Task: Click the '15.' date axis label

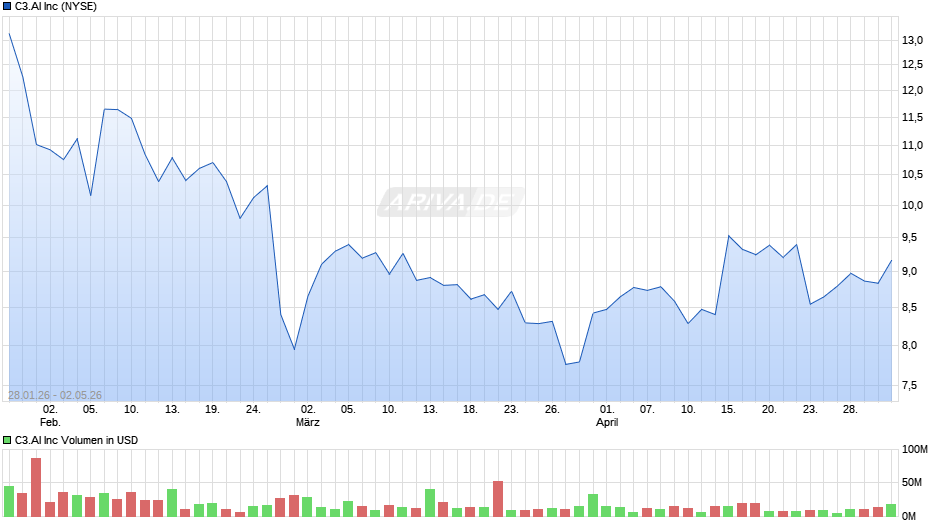Action: [728, 410]
